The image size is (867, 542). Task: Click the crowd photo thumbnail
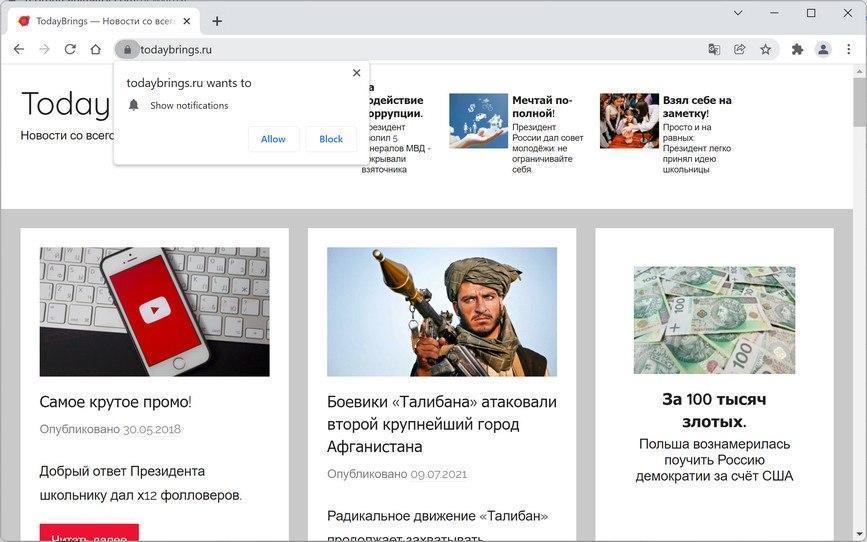tap(629, 121)
